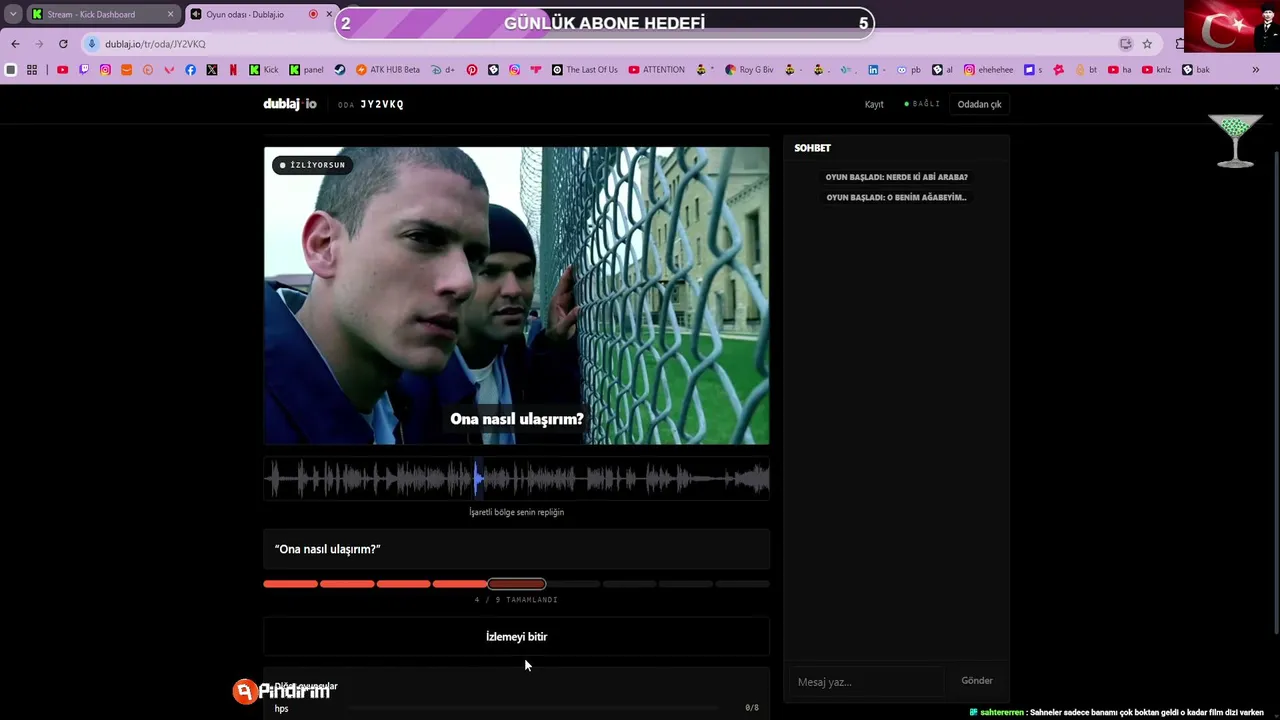Reload the dublaj.io page
Screen dimensions: 1280x720
tap(63, 44)
